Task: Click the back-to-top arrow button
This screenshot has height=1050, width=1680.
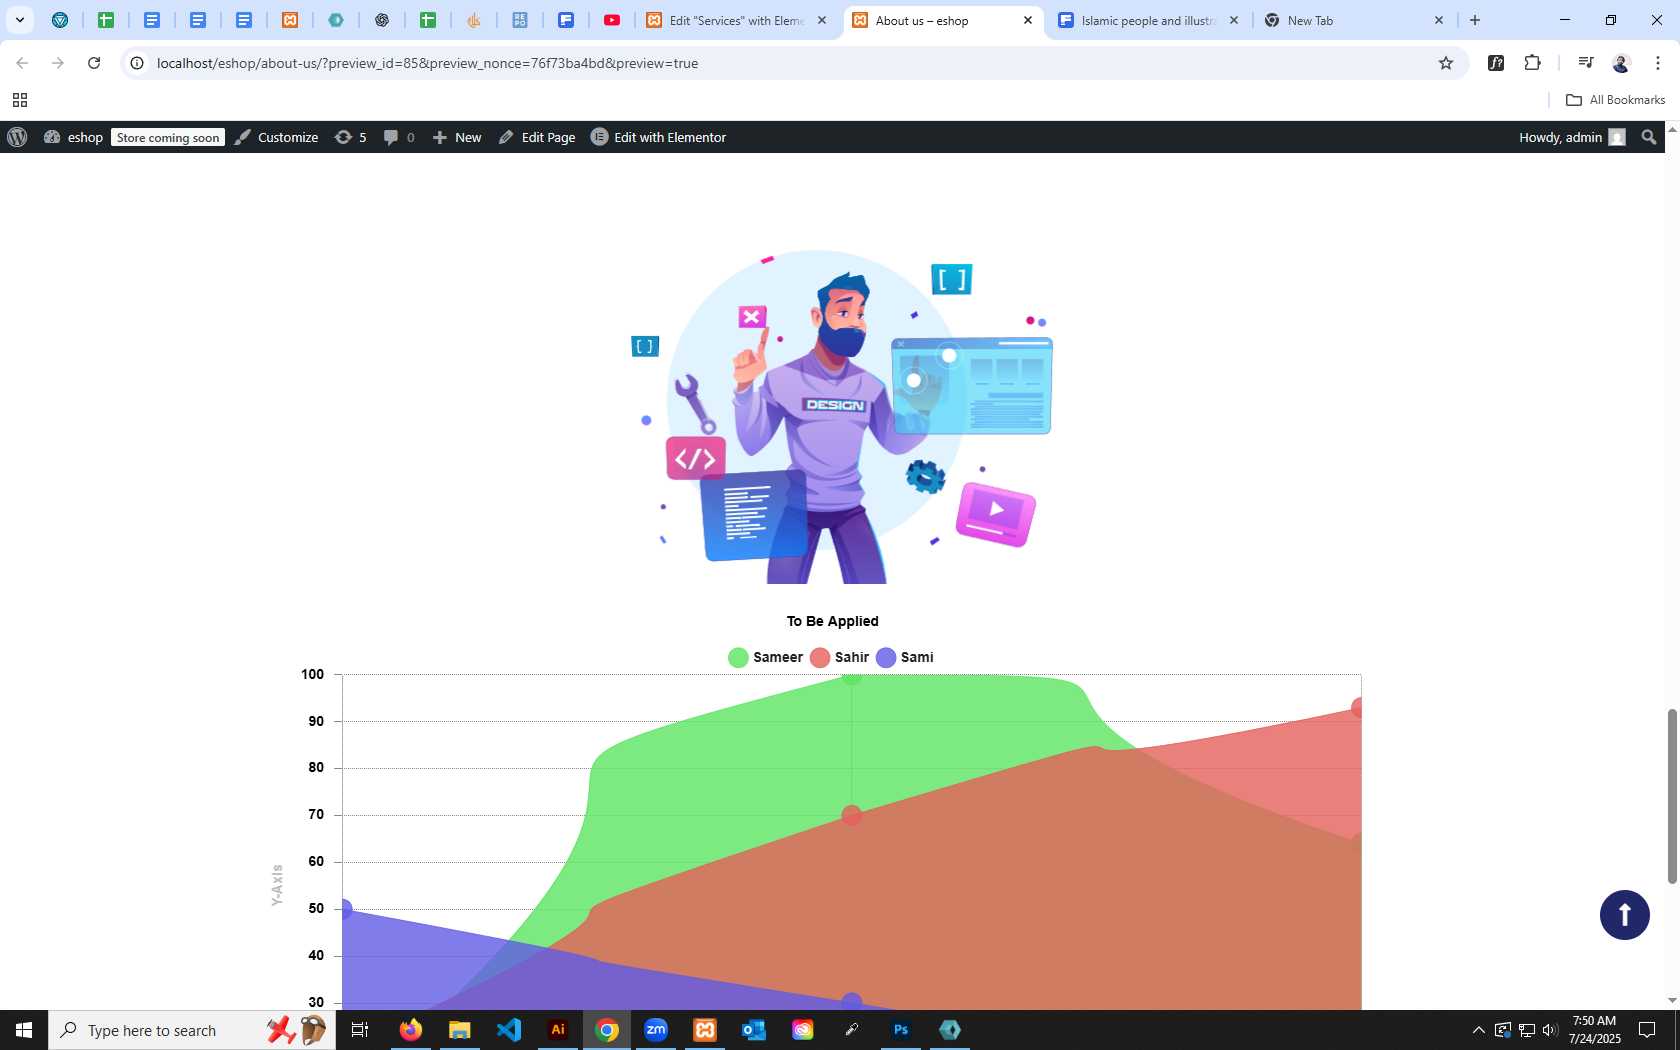Action: click(x=1625, y=915)
